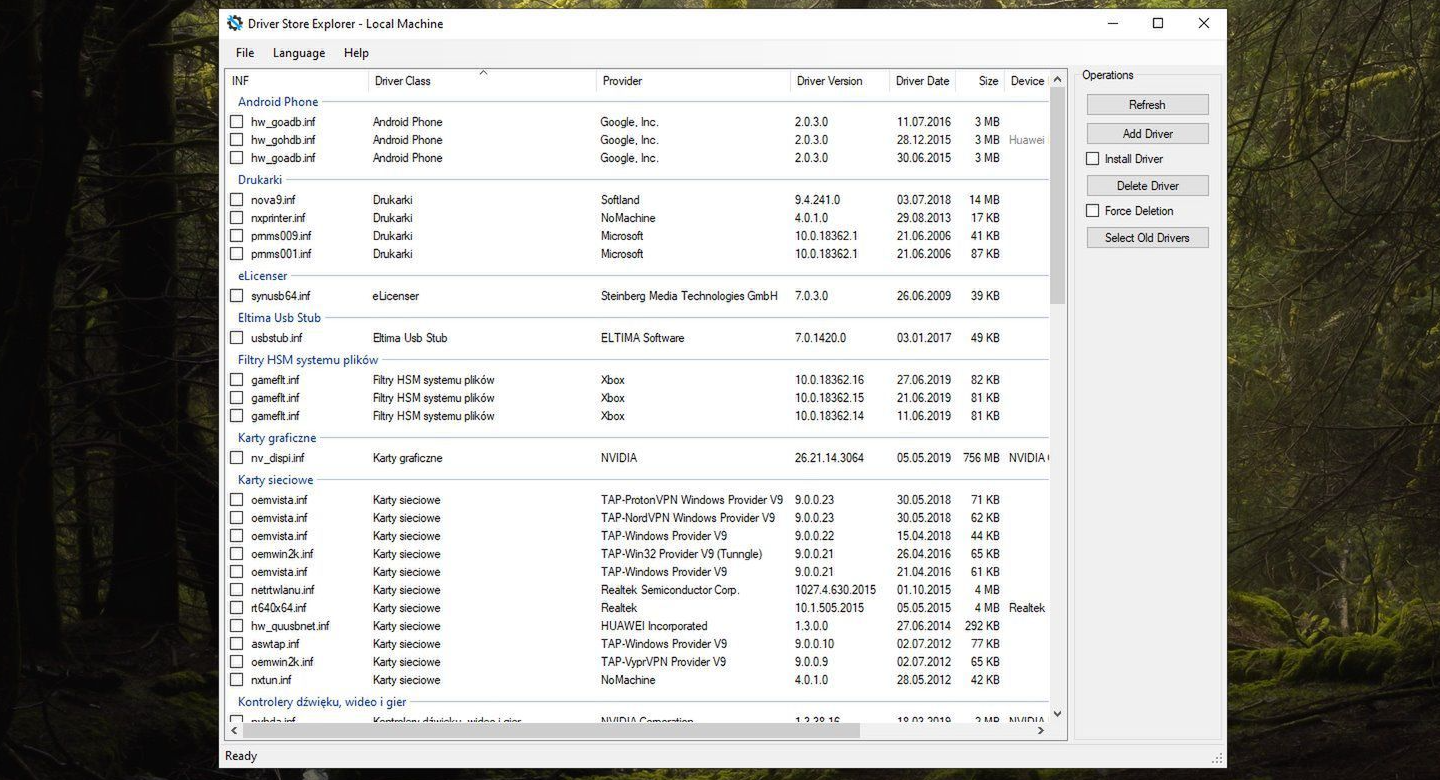The height and width of the screenshot is (780, 1440).
Task: Sort by the Driver Date column header
Action: click(922, 81)
